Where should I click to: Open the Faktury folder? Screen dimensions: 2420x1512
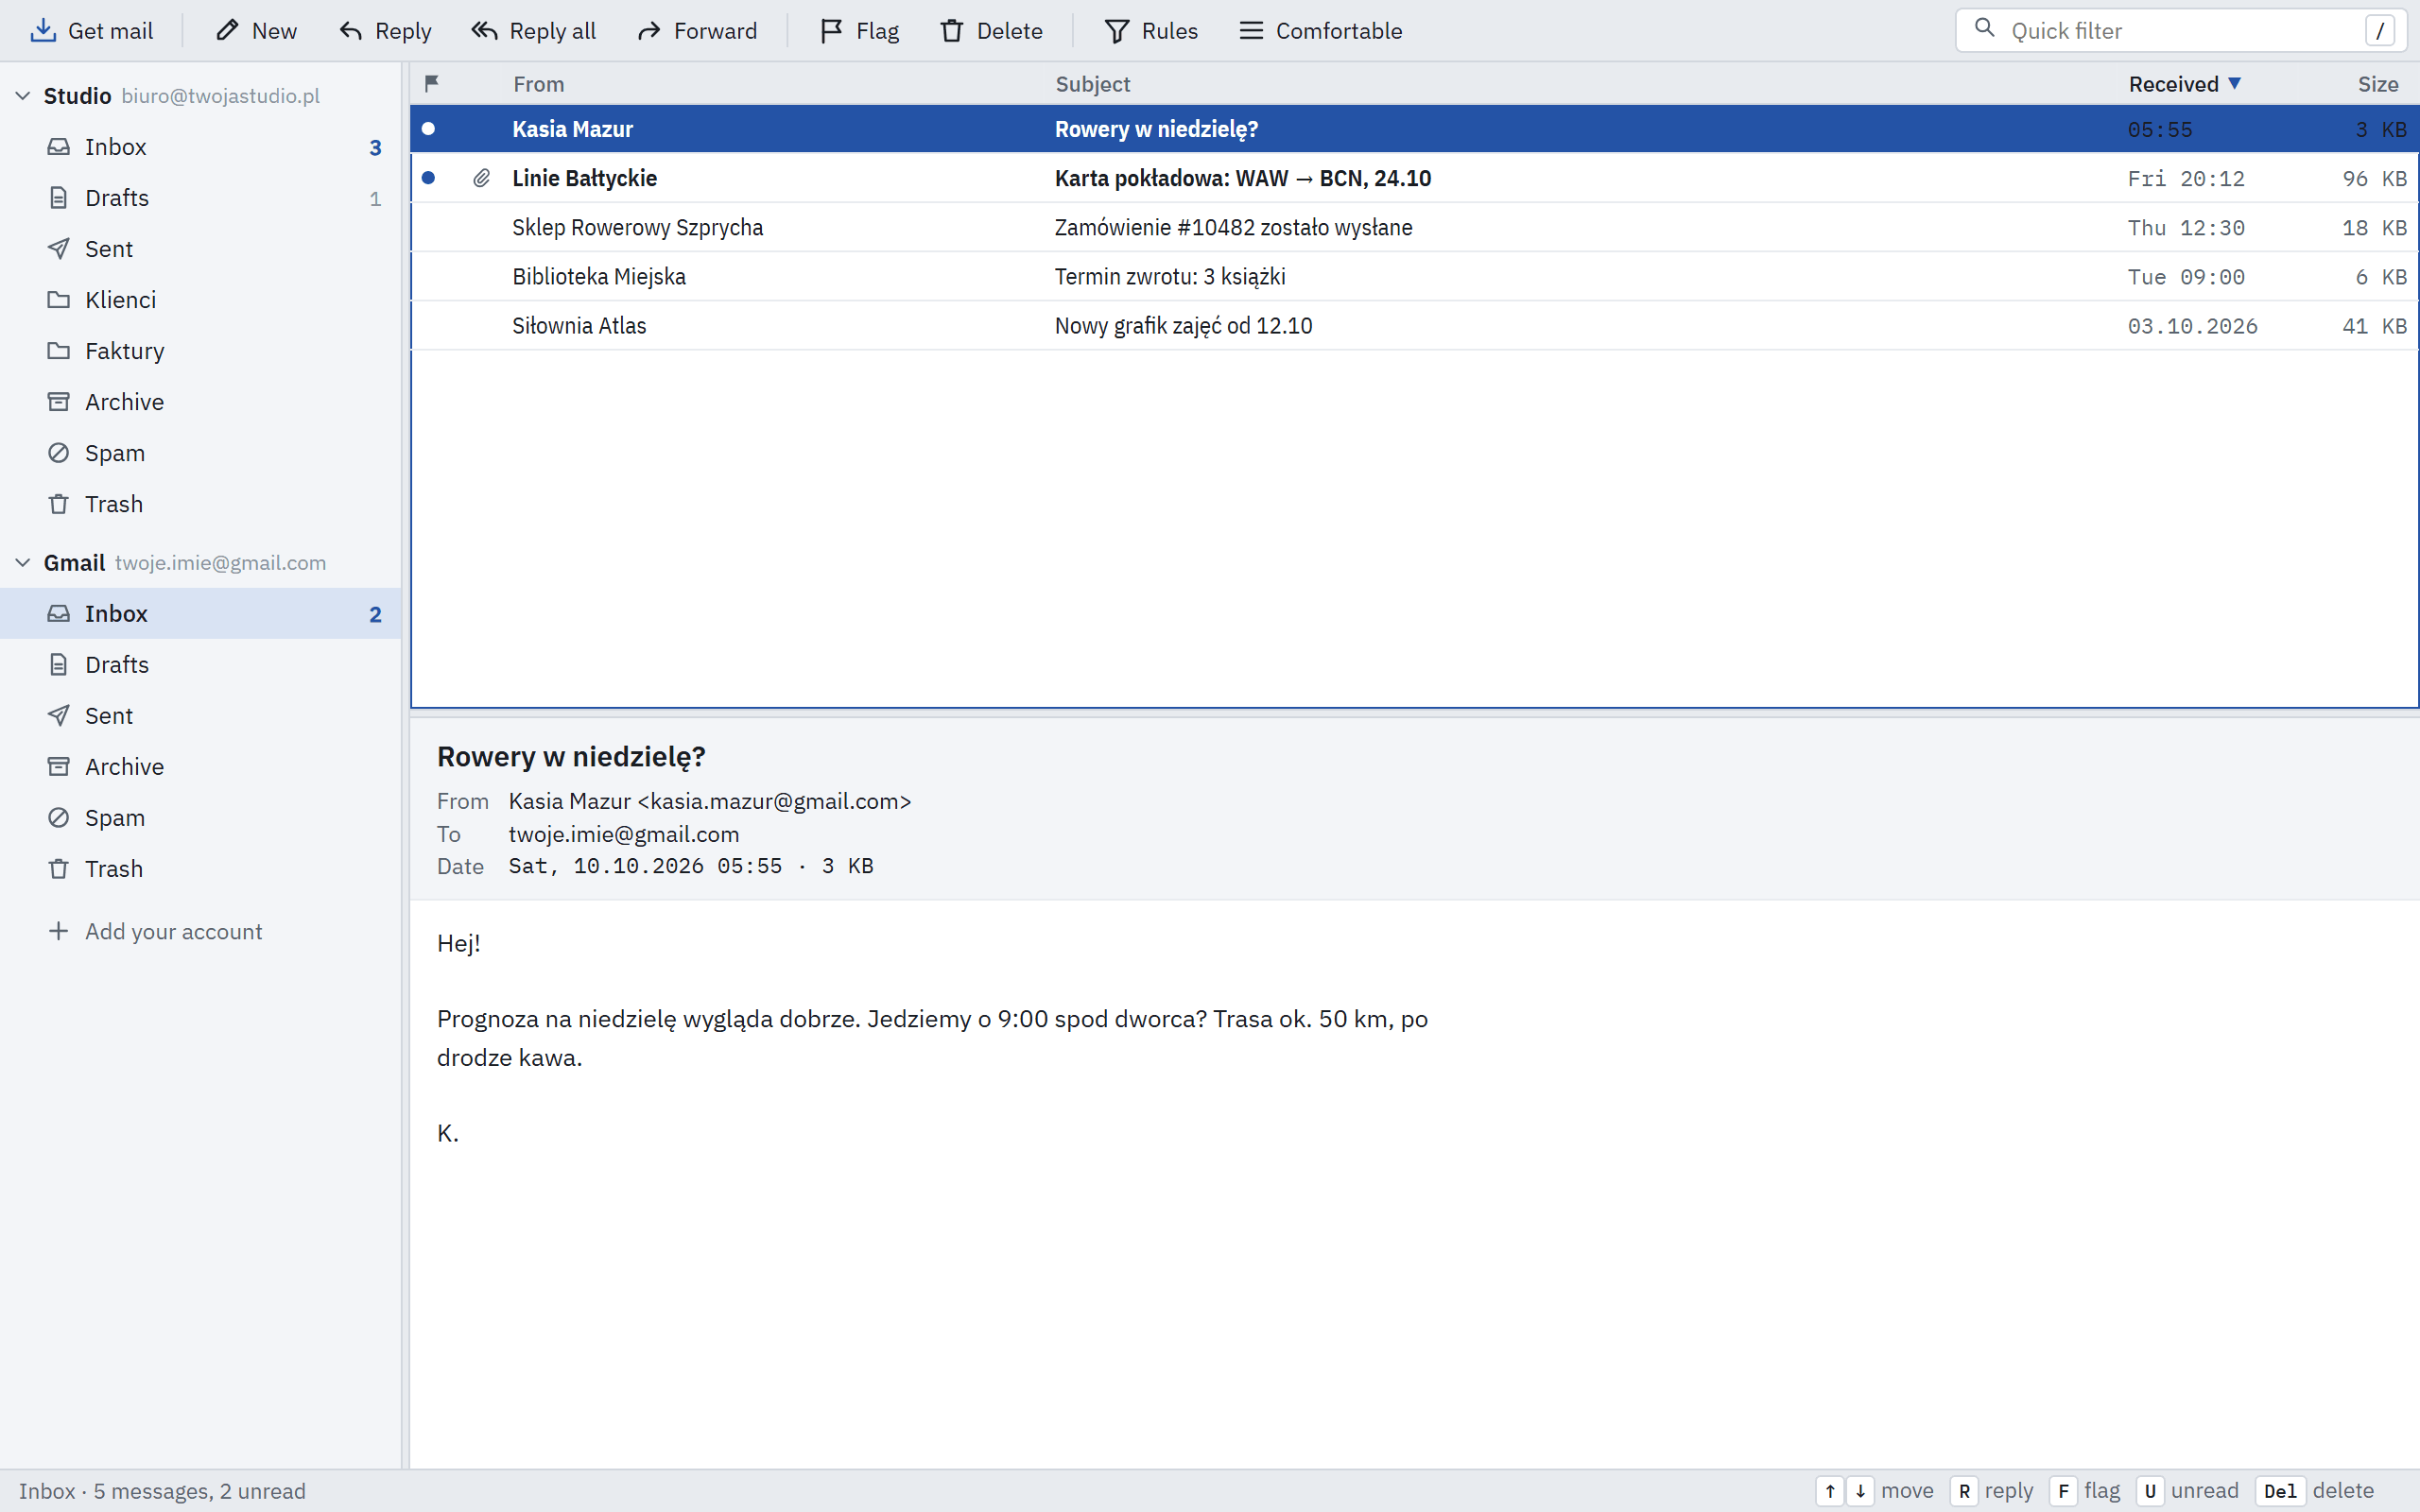201,351
